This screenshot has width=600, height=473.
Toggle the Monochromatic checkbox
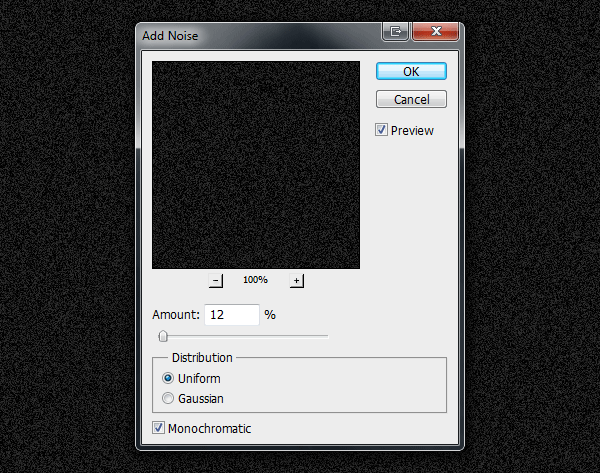158,427
